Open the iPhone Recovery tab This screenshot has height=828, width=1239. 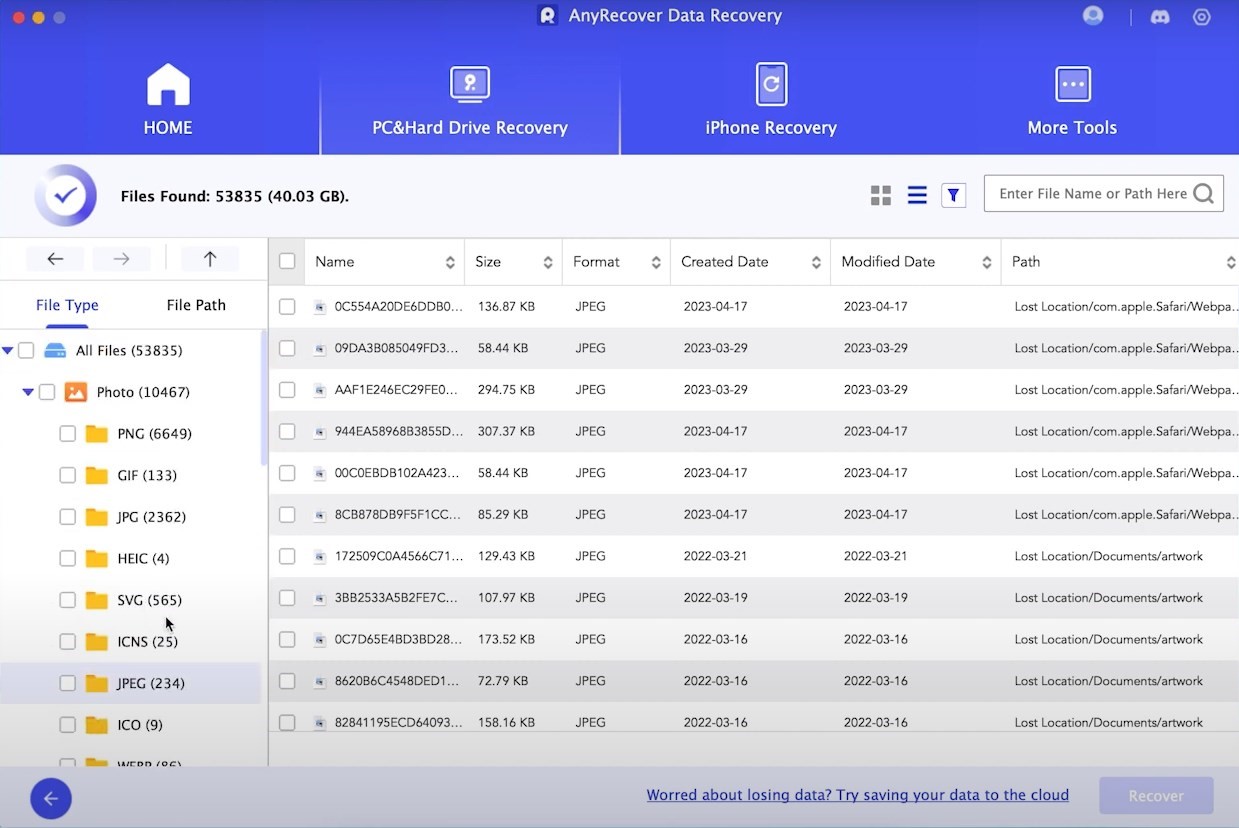(x=771, y=99)
